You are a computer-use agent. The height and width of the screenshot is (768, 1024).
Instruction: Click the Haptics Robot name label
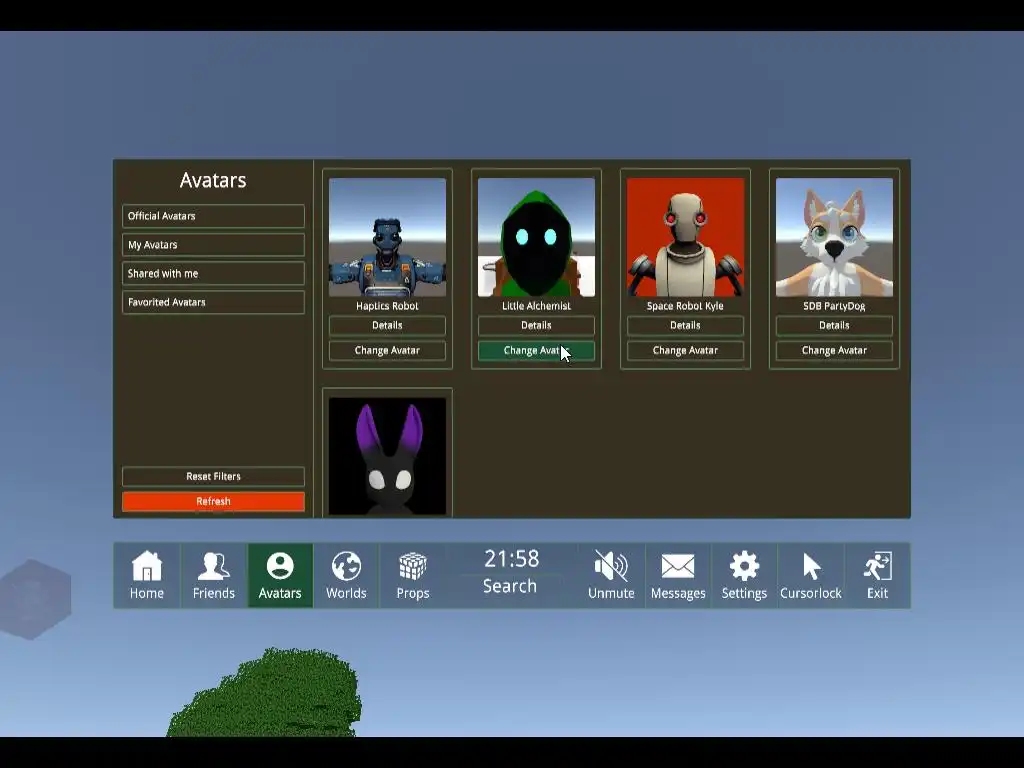click(387, 306)
